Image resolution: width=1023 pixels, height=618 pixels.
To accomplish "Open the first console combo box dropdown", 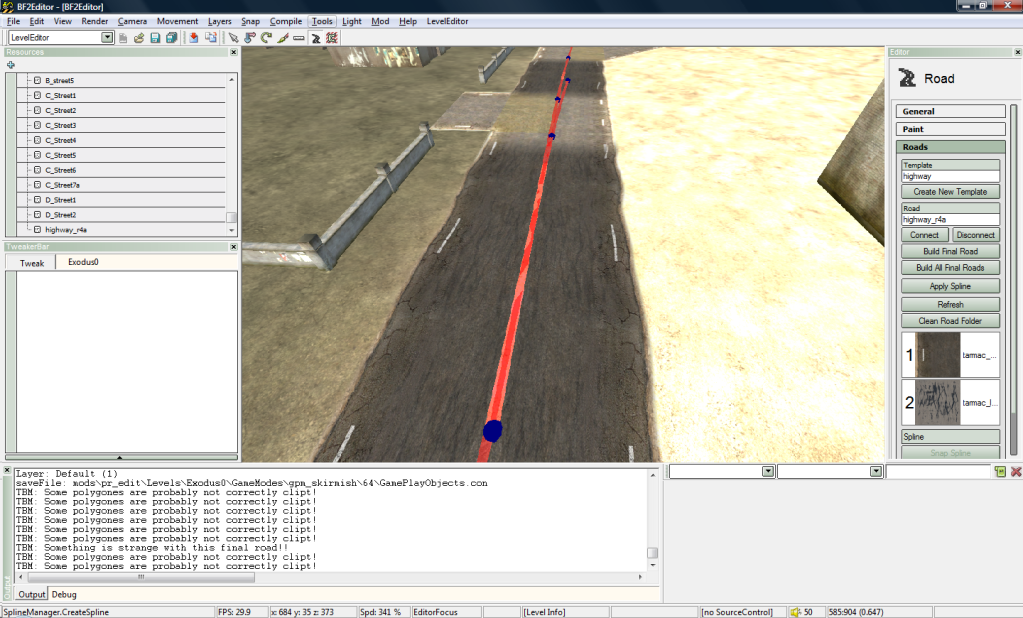I will coord(768,471).
